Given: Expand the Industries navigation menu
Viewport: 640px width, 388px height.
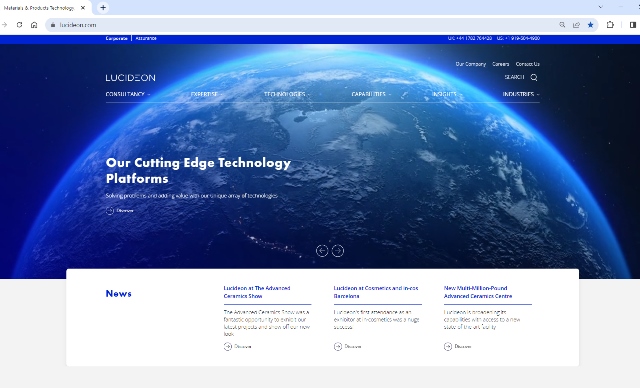Looking at the screenshot, I should (521, 94).
